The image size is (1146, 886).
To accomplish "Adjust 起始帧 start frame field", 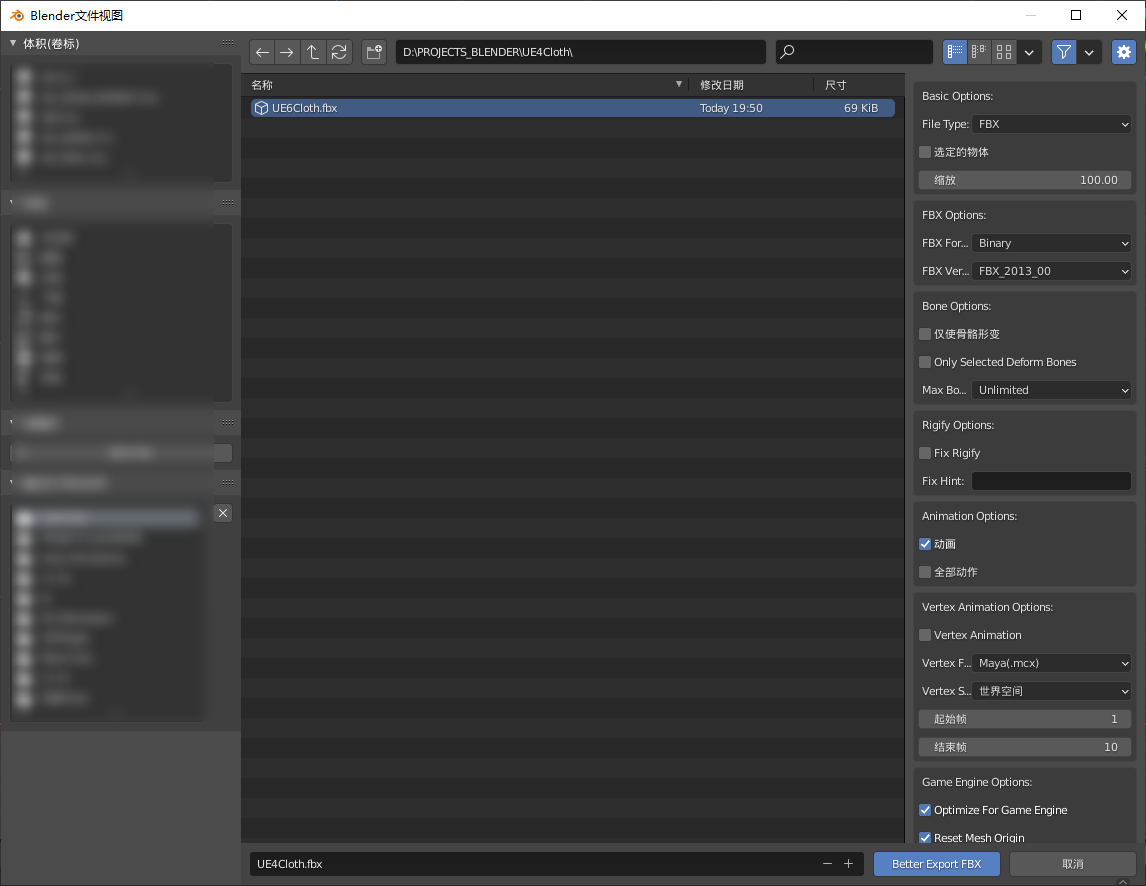I will coord(1025,719).
